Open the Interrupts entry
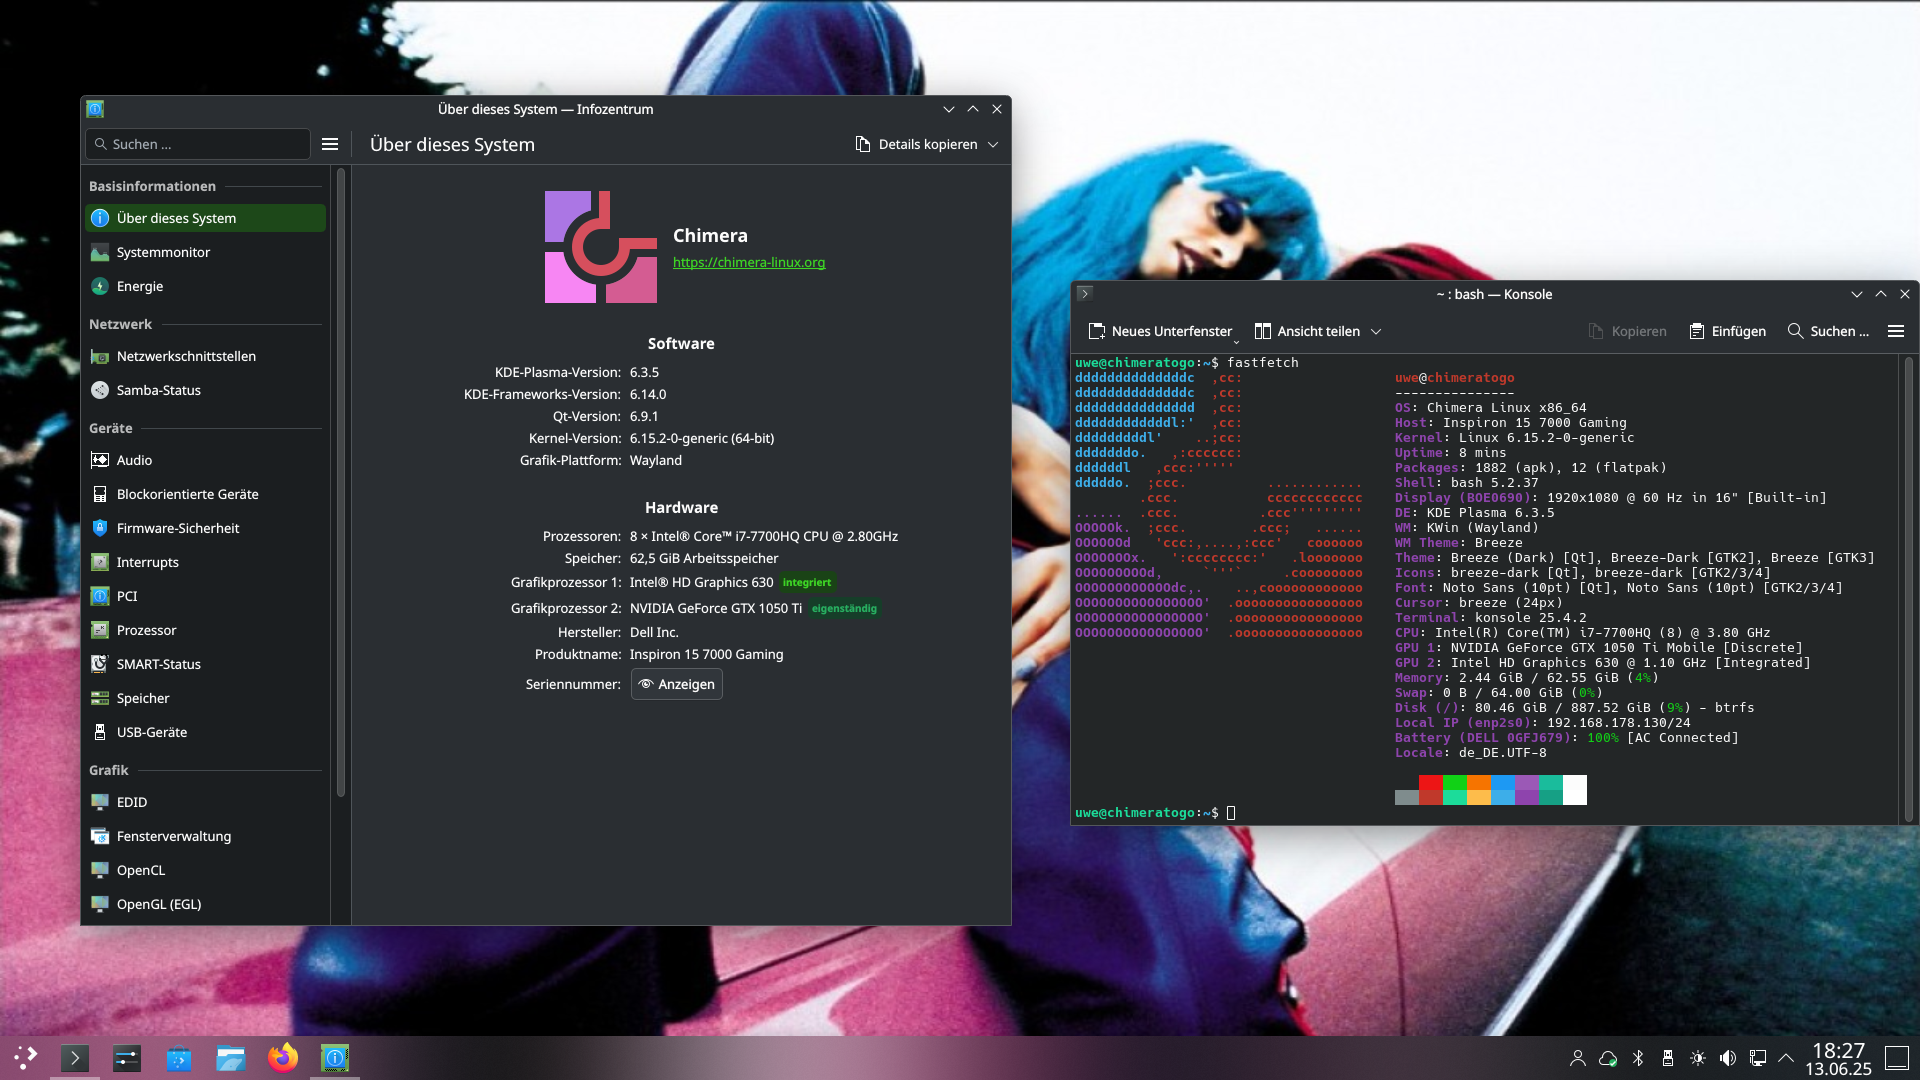Screen dimensions: 1920x1080 (205, 562)
